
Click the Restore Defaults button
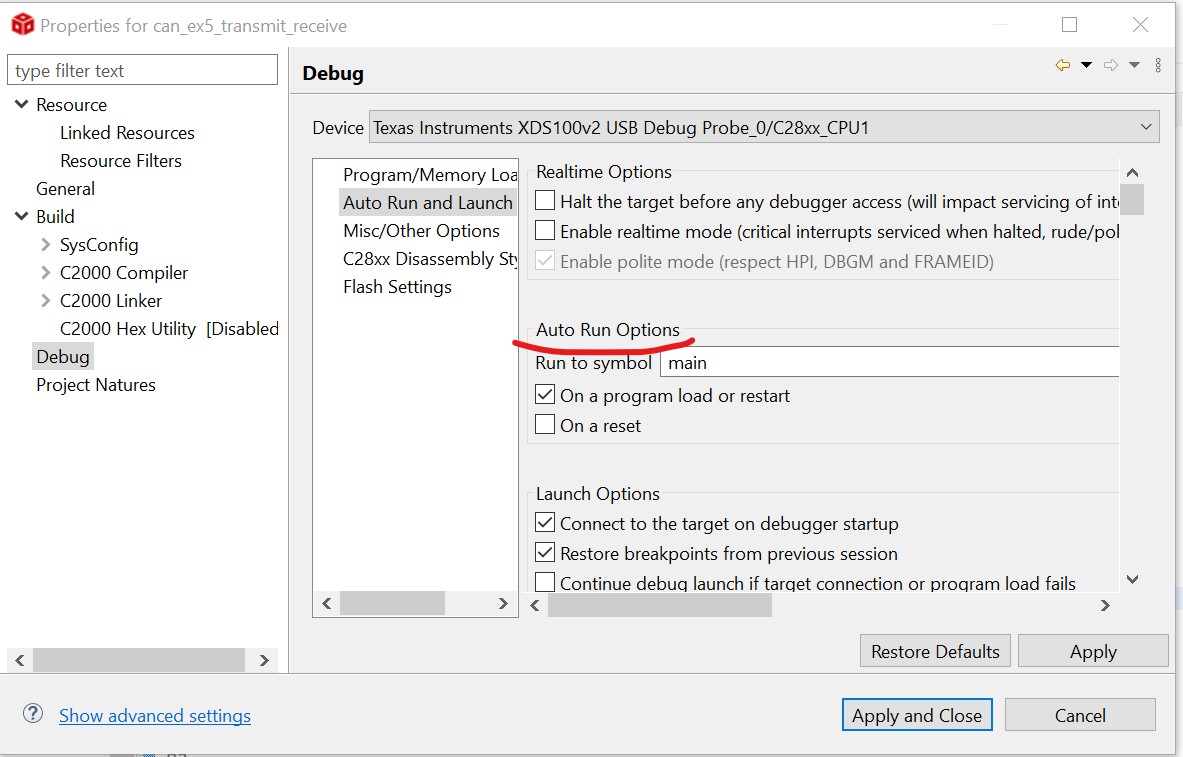(935, 651)
